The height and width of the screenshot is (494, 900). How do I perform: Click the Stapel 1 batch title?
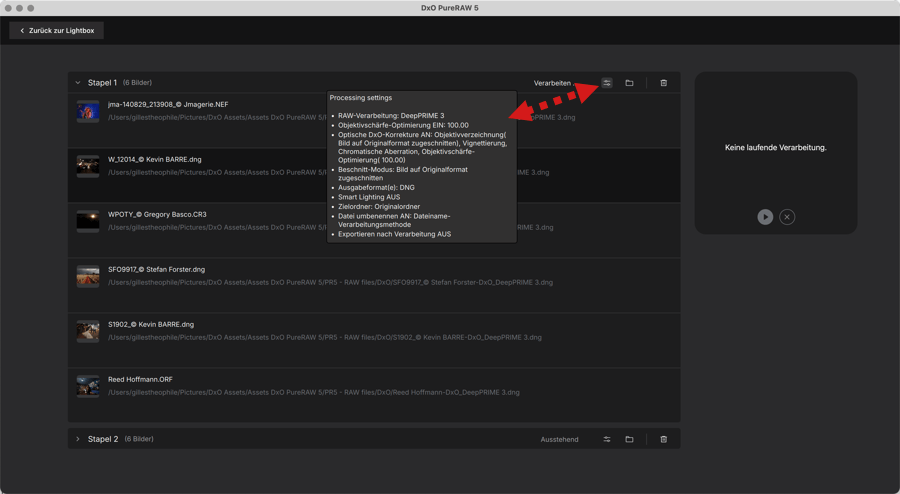pos(102,83)
